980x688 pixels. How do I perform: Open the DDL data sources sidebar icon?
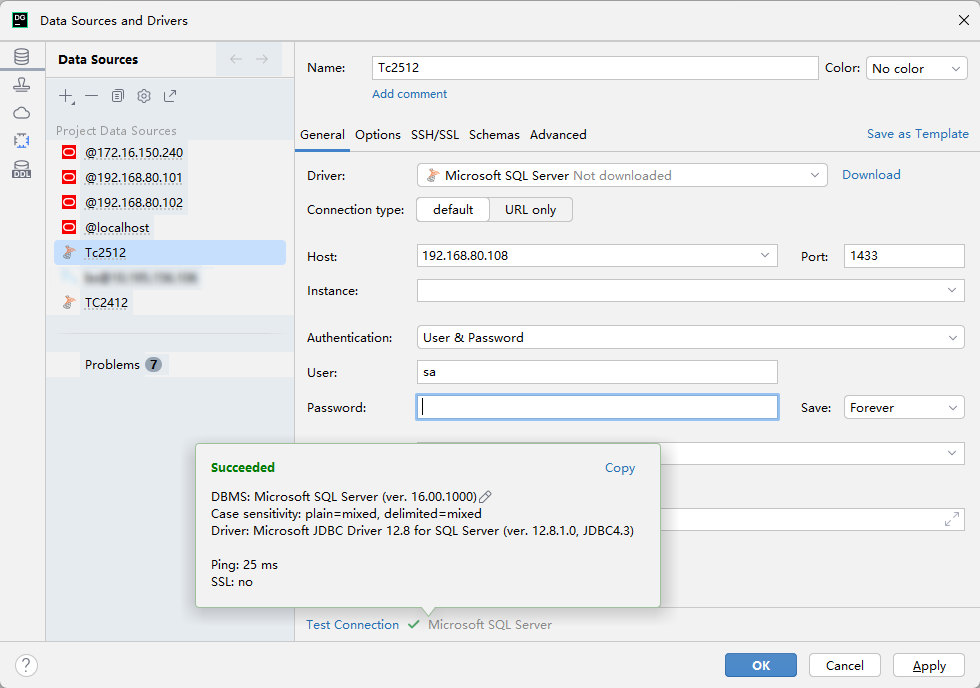22,169
